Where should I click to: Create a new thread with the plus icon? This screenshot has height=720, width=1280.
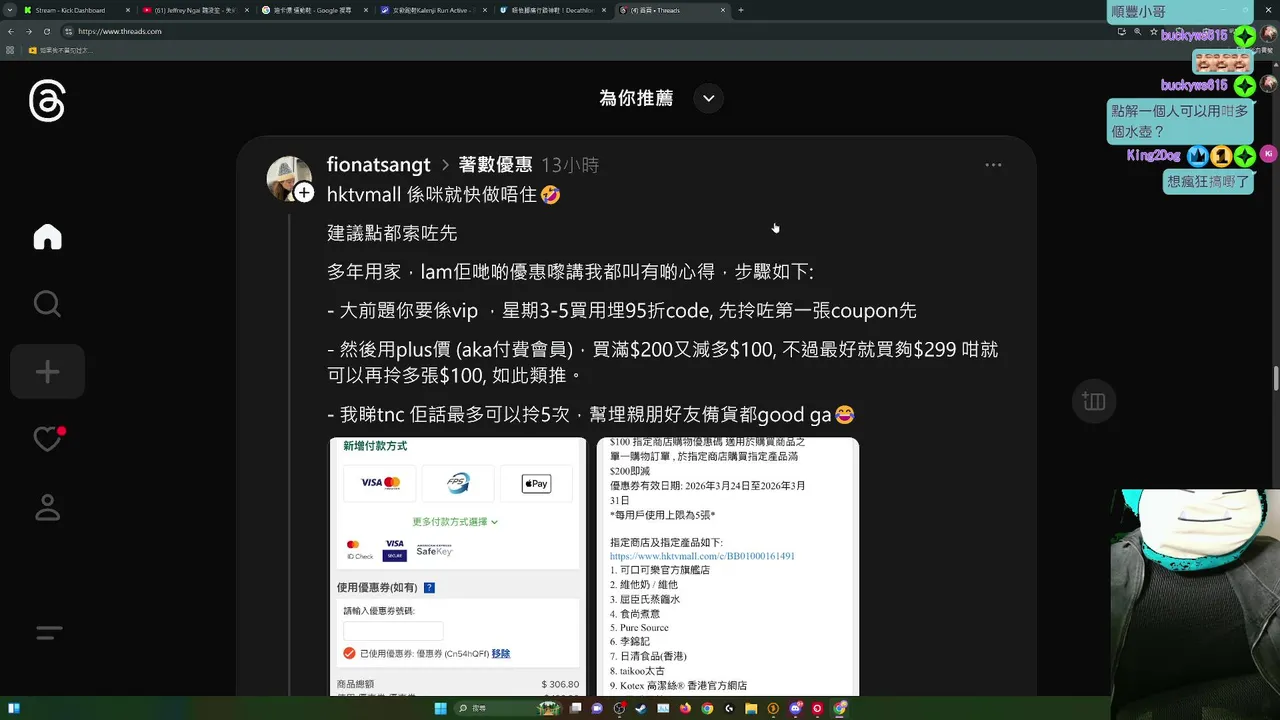[47, 372]
